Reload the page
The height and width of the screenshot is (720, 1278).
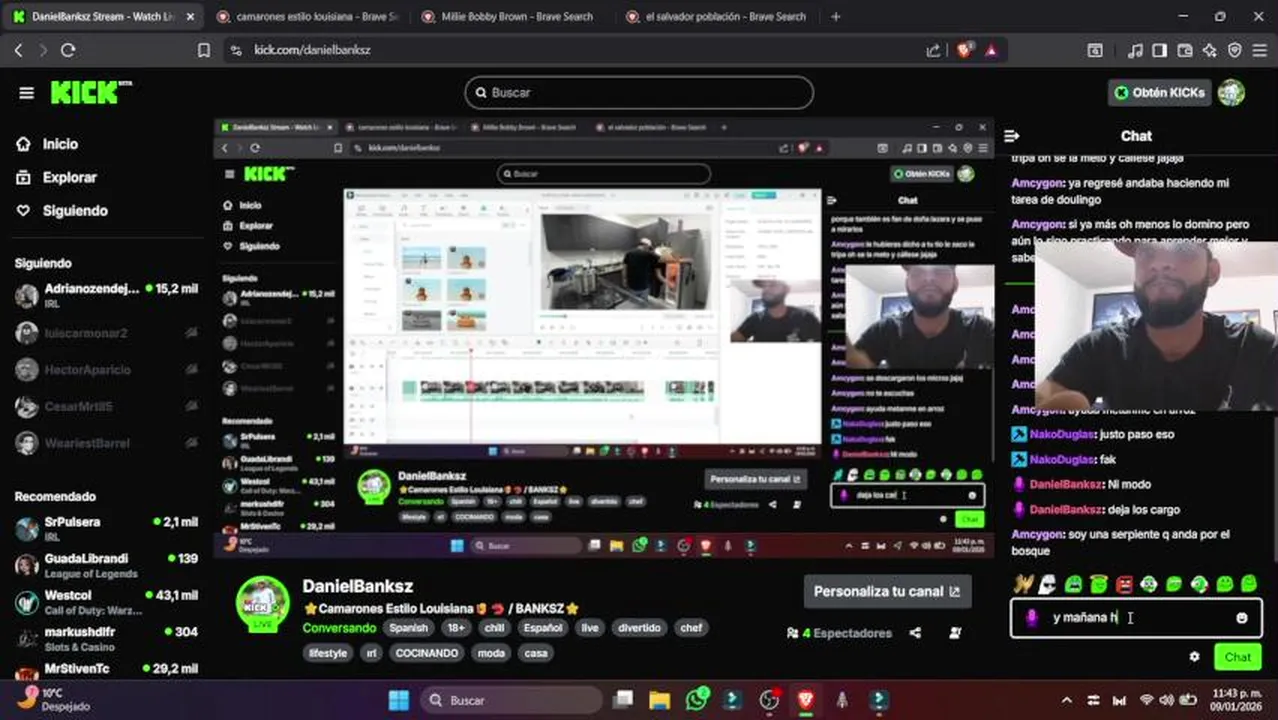[68, 50]
